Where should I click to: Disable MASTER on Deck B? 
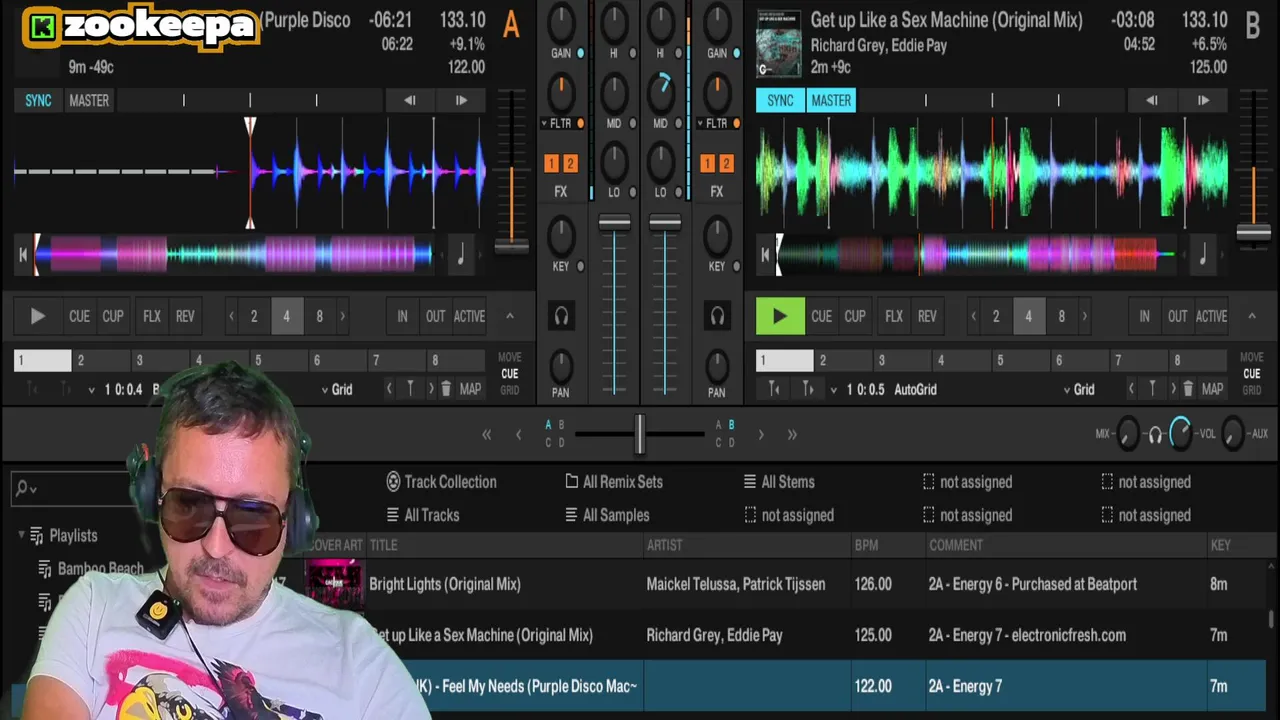[831, 100]
